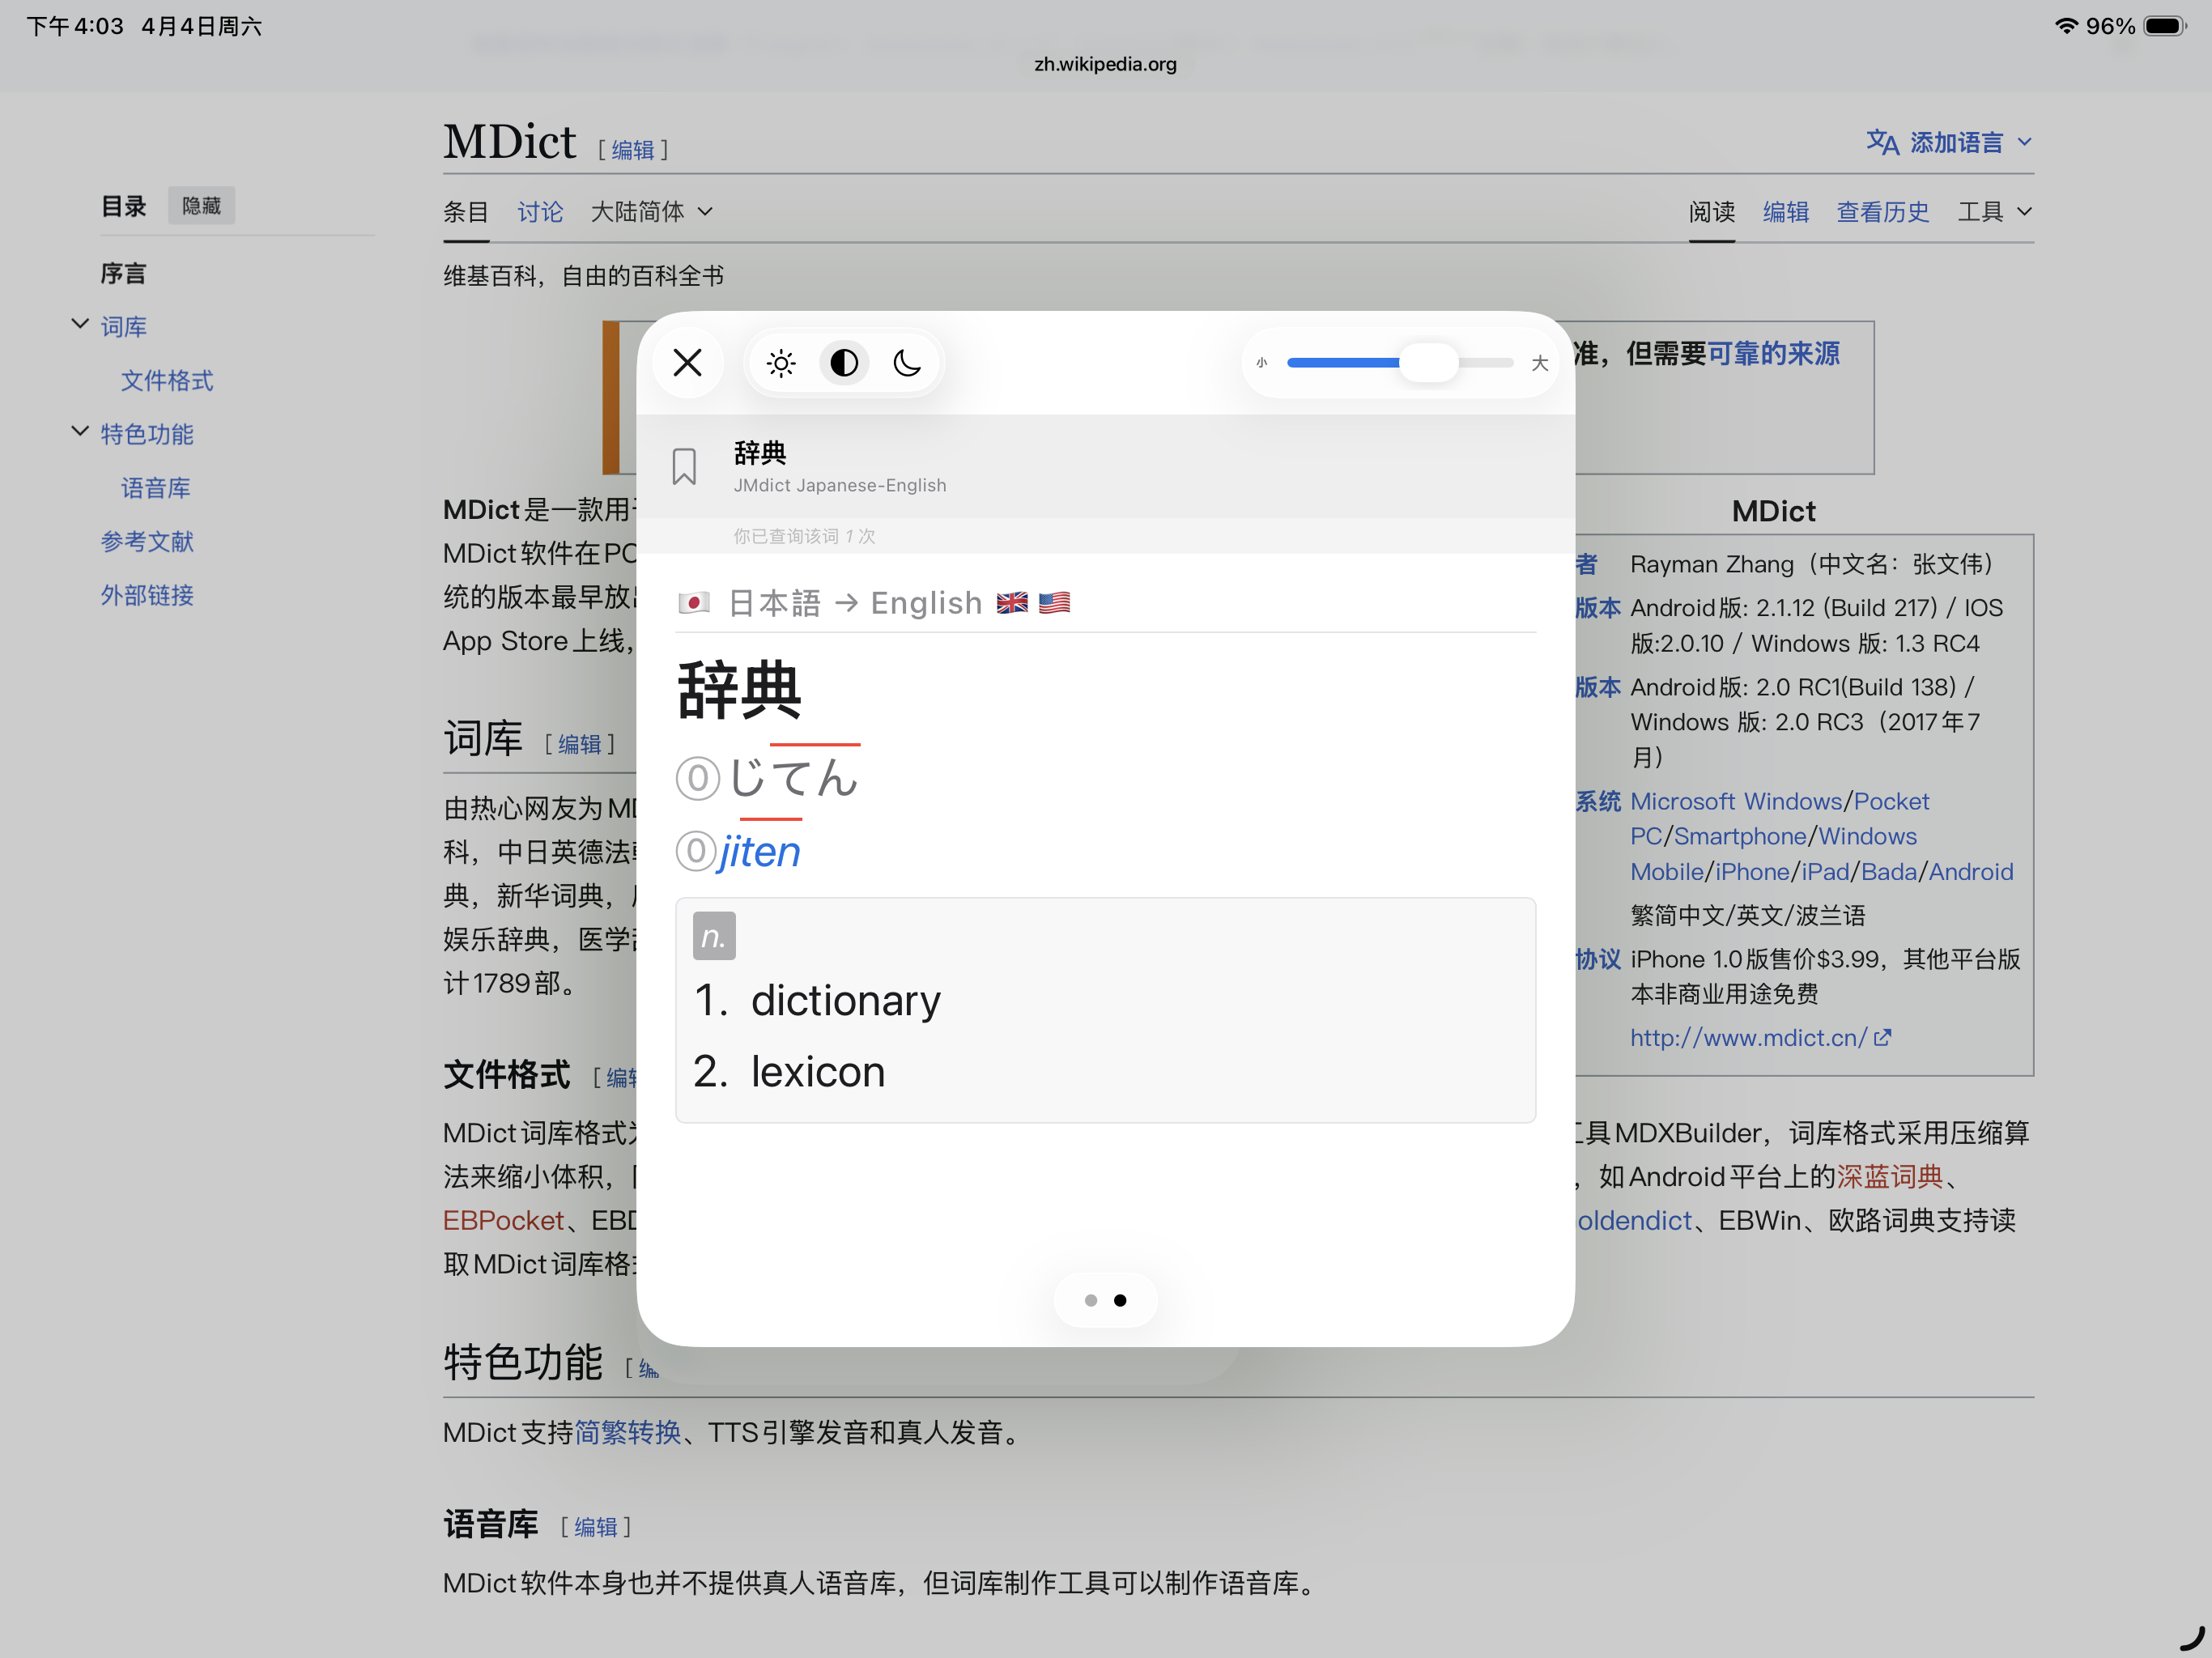This screenshot has height=1658, width=2212.
Task: Switch to the light theme sun icon
Action: click(x=781, y=363)
